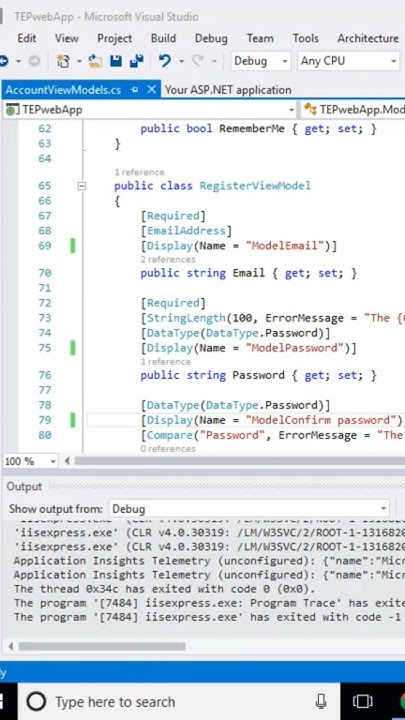The image size is (405, 720).
Task: Click the Open File folder icon
Action: [x=96, y=61]
